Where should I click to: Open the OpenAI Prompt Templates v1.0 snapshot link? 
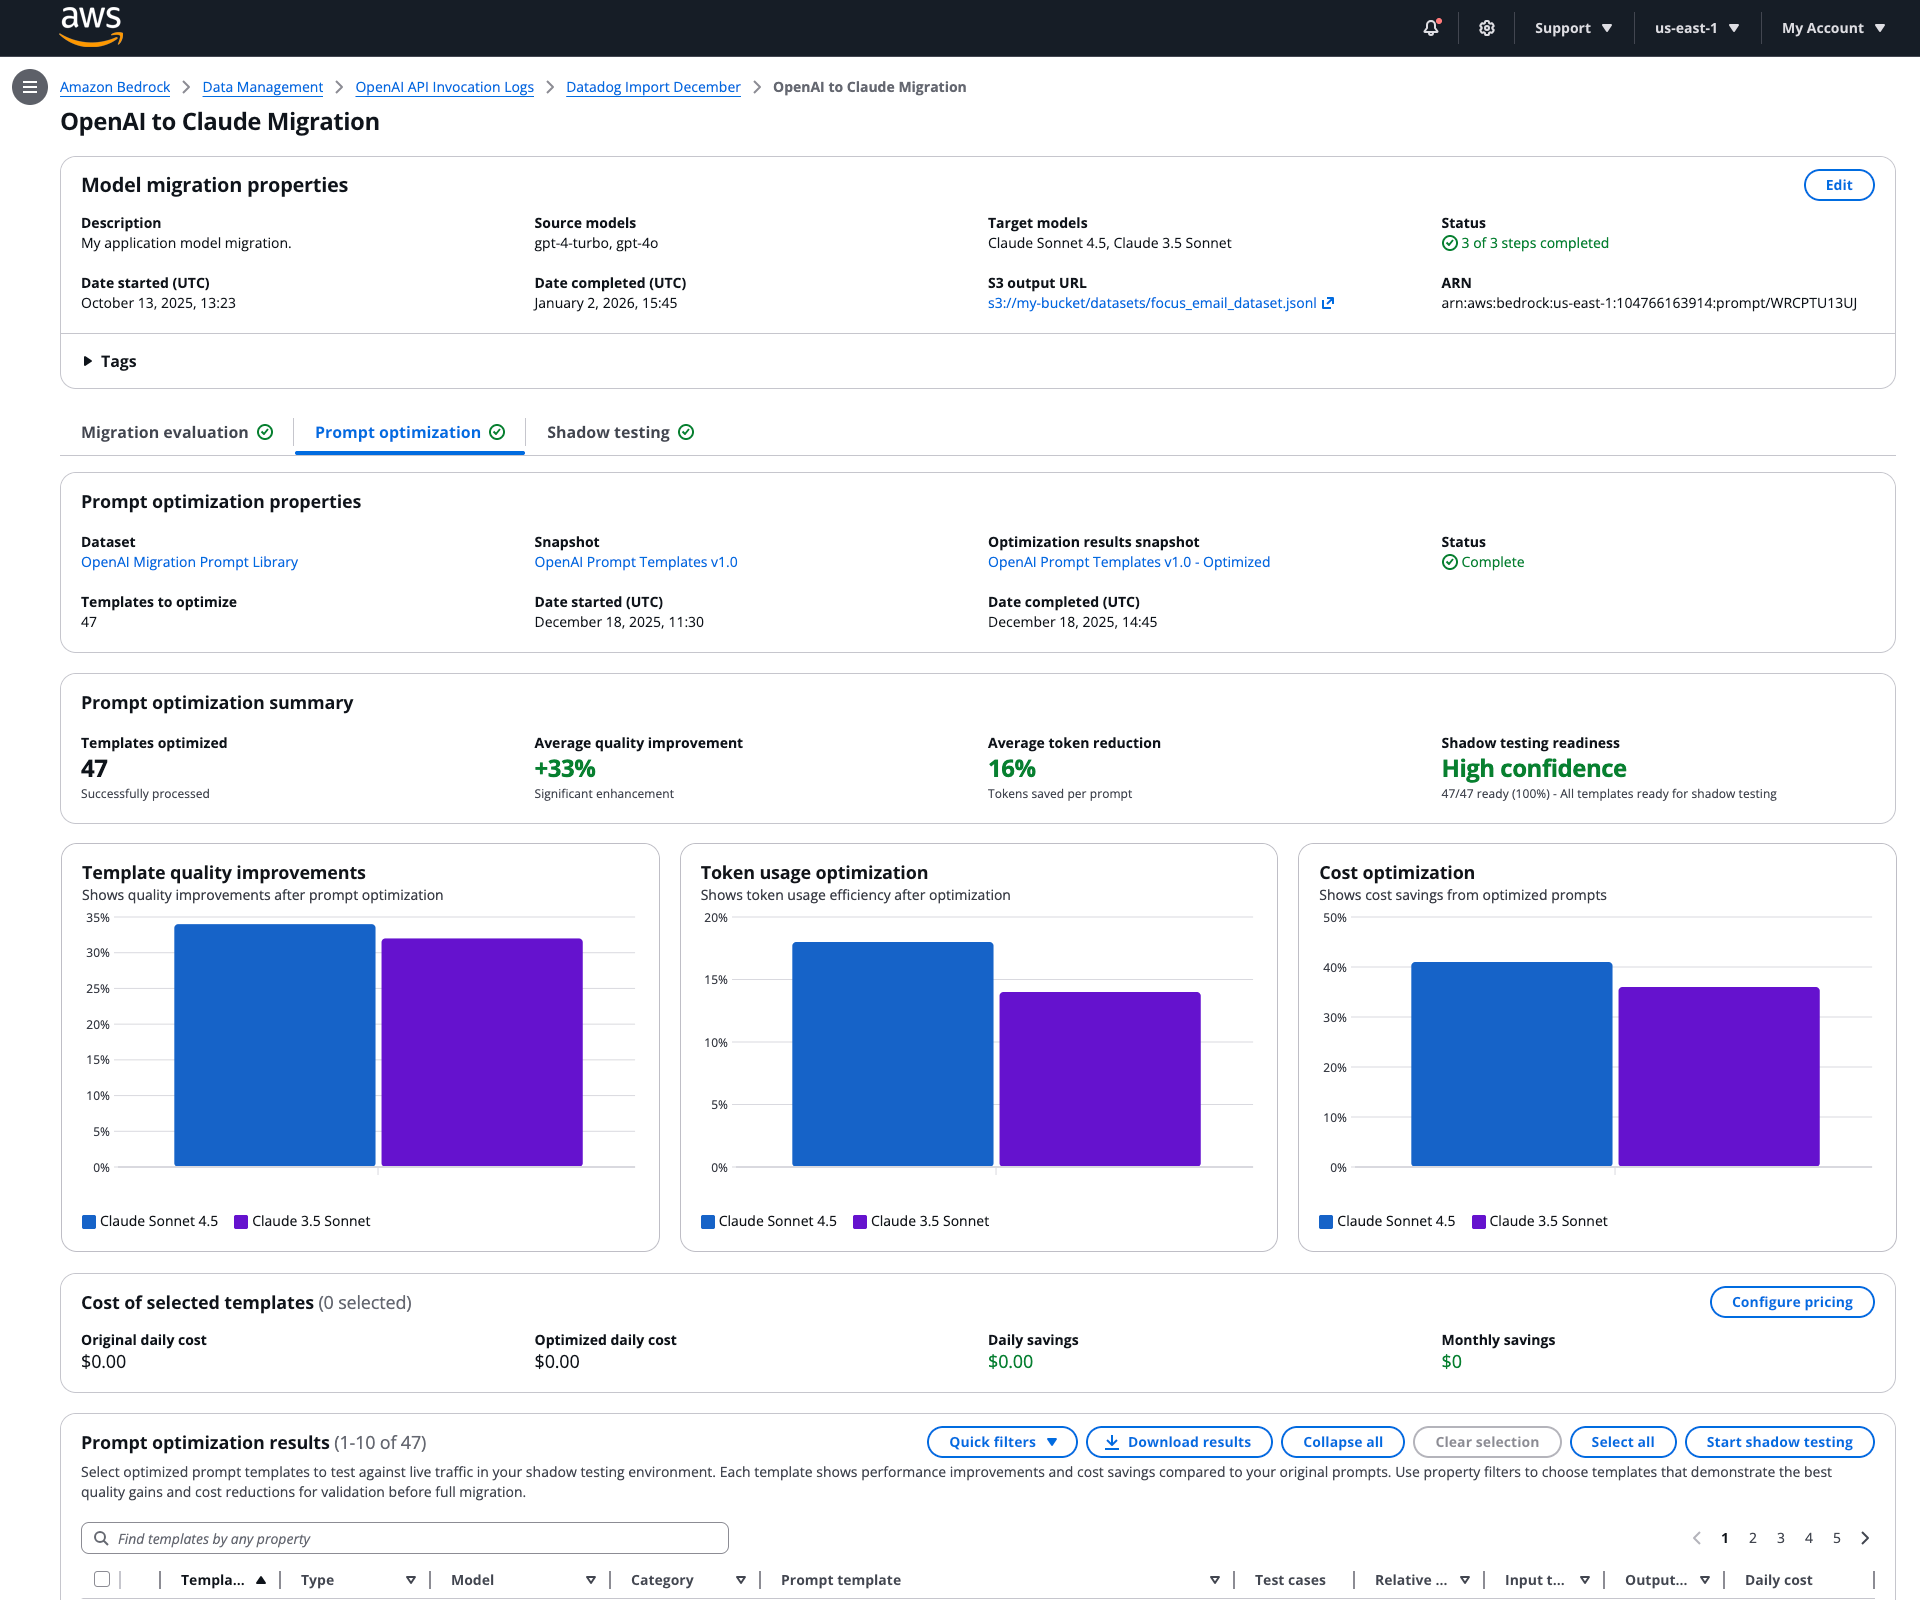coord(636,562)
